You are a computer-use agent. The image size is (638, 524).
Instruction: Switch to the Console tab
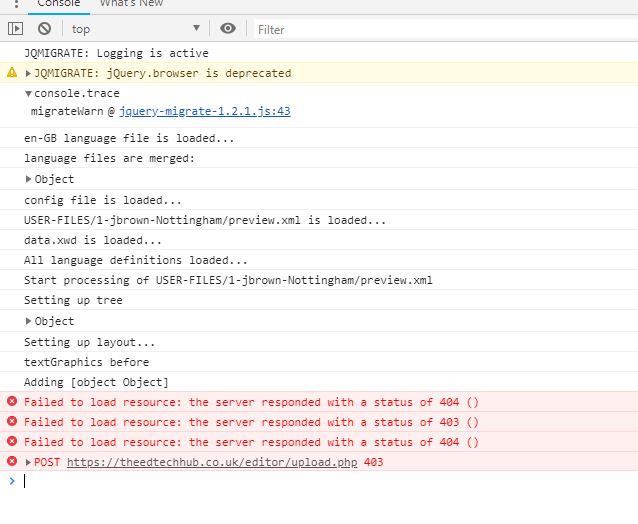[59, 4]
